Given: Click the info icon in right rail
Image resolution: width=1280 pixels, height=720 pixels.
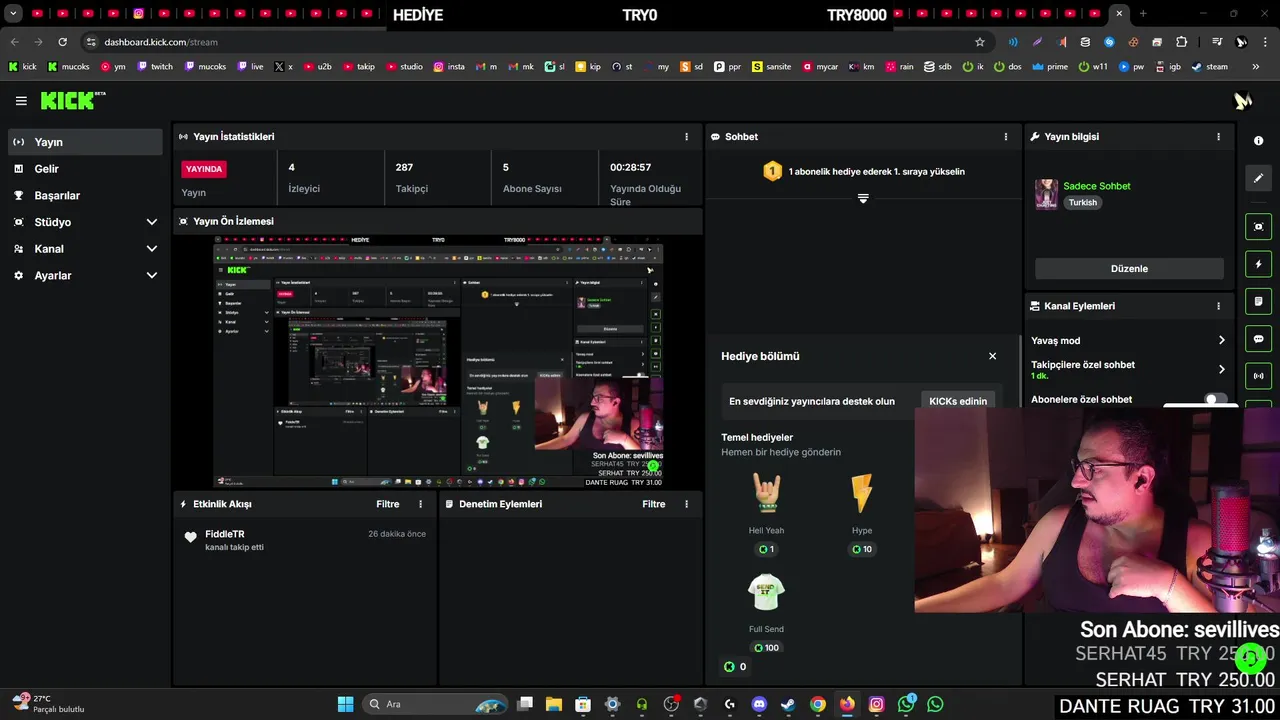Looking at the screenshot, I should [x=1258, y=141].
